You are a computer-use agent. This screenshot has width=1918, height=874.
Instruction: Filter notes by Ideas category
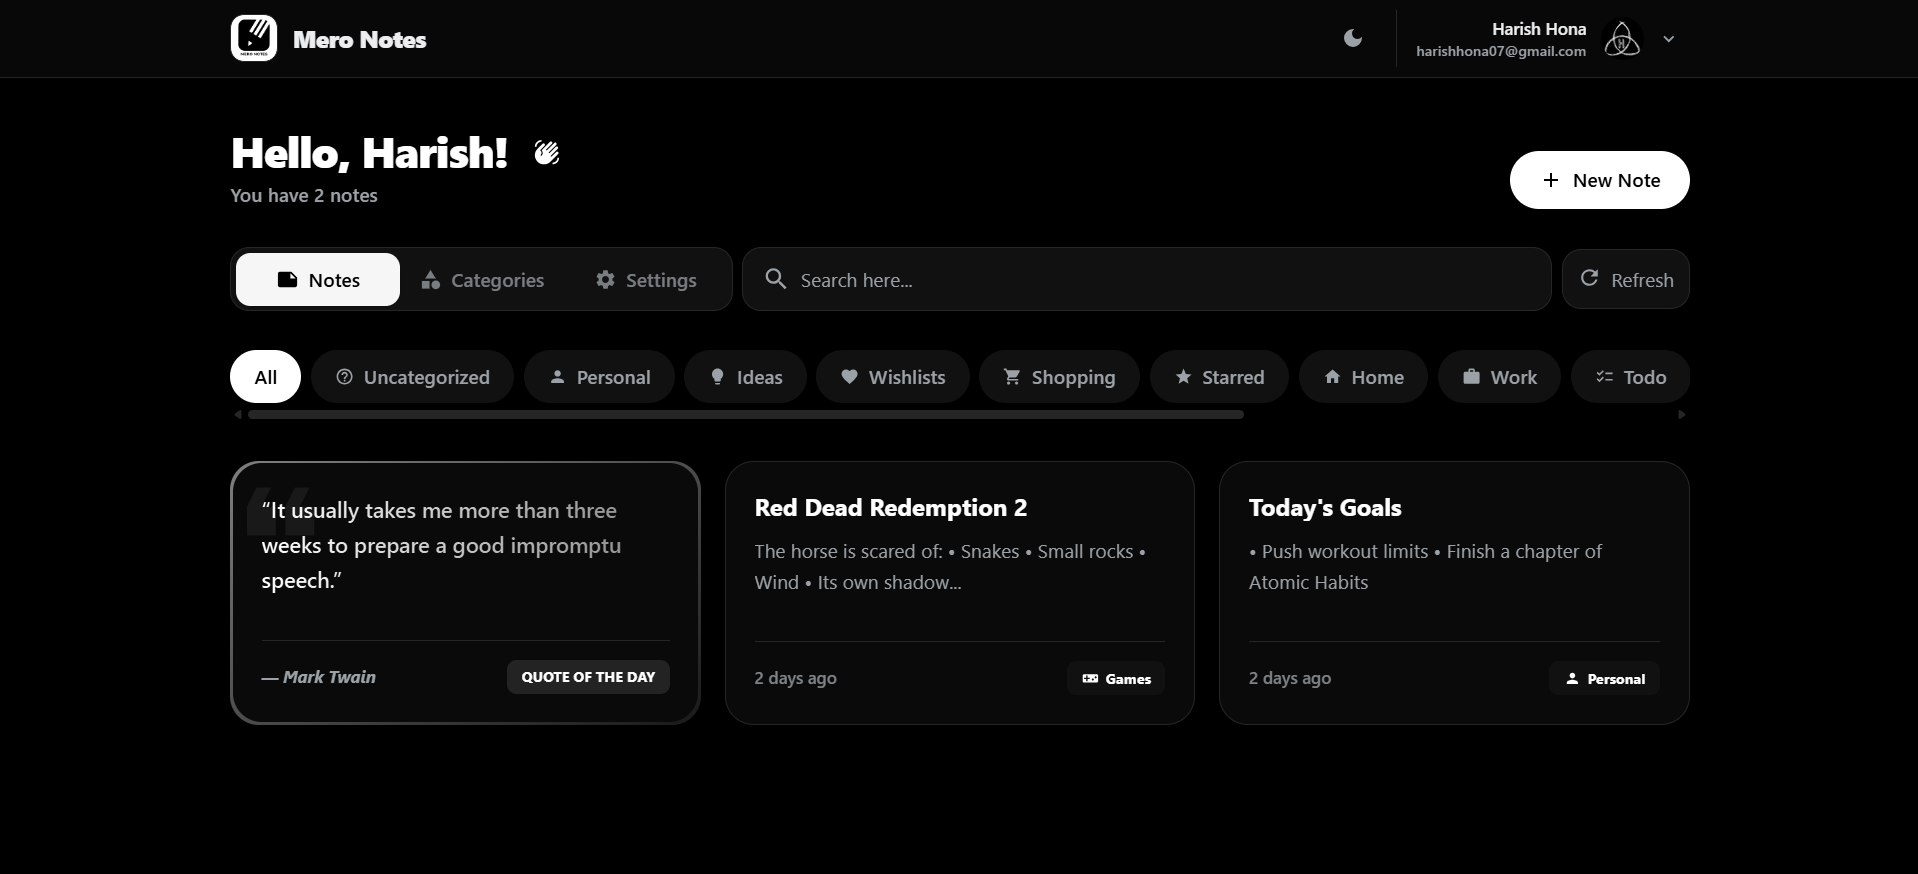point(745,377)
